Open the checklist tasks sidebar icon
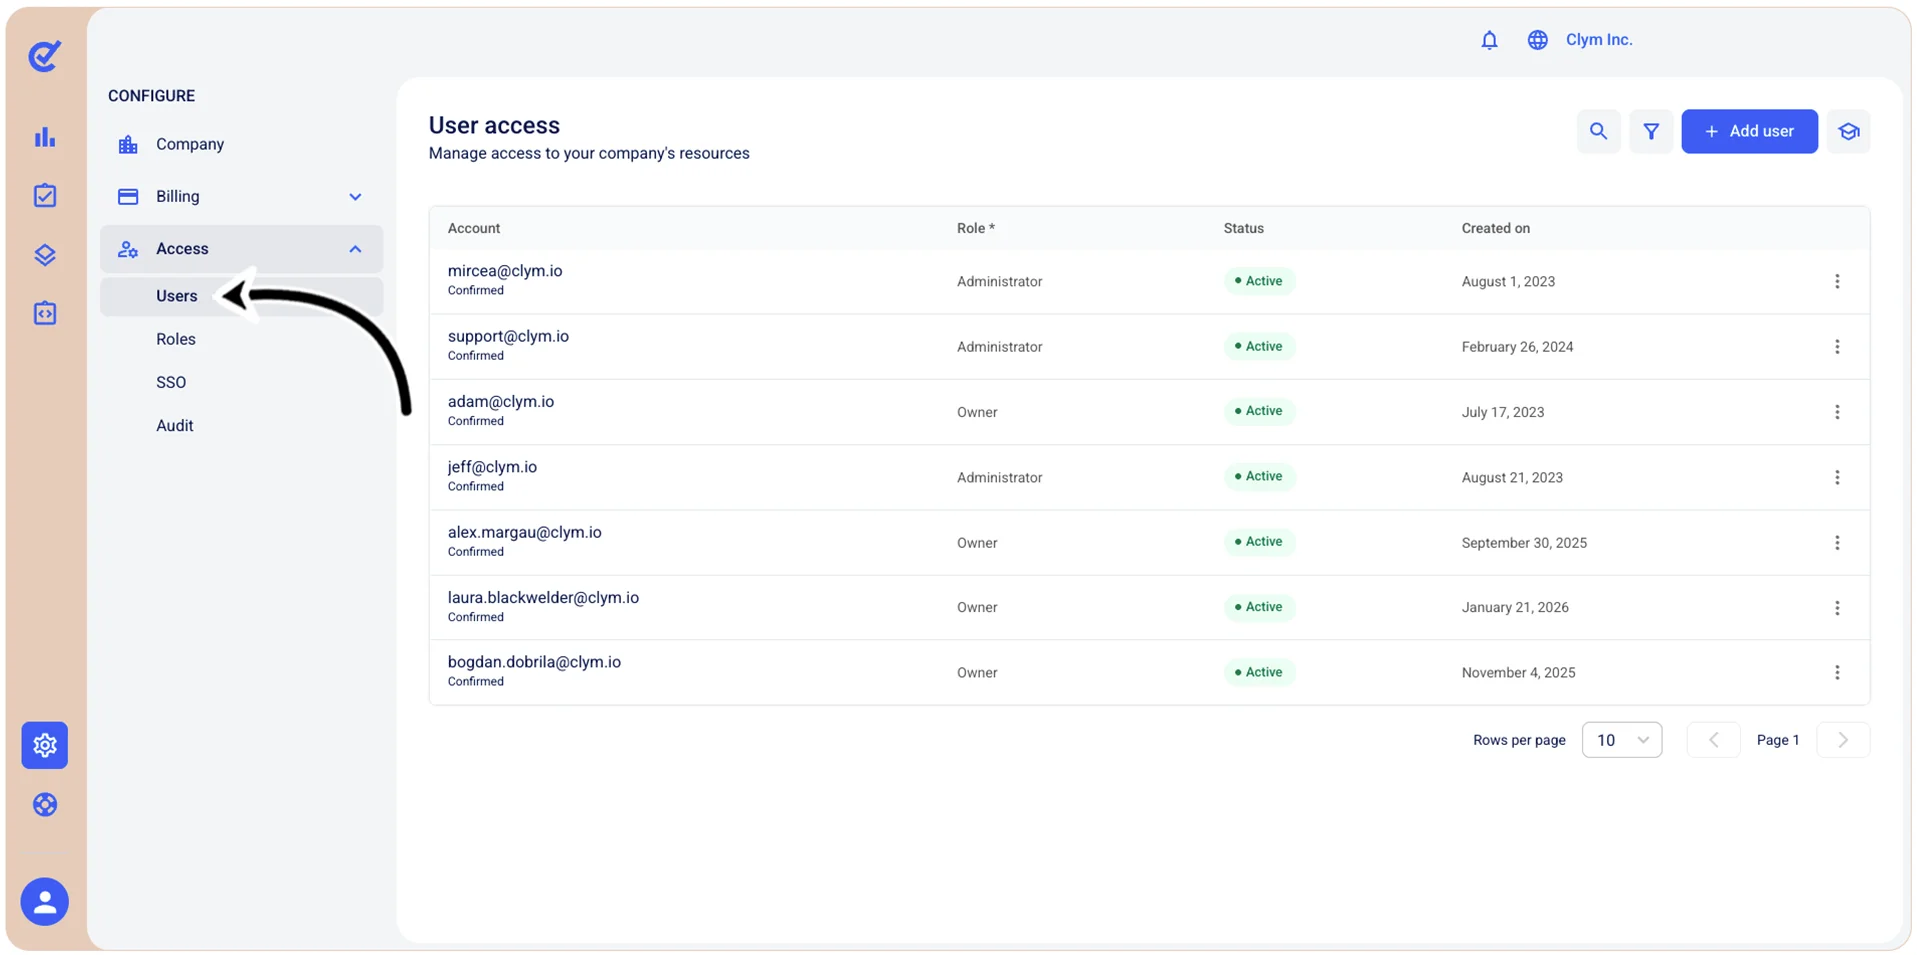This screenshot has height=955, width=1917. coord(45,195)
